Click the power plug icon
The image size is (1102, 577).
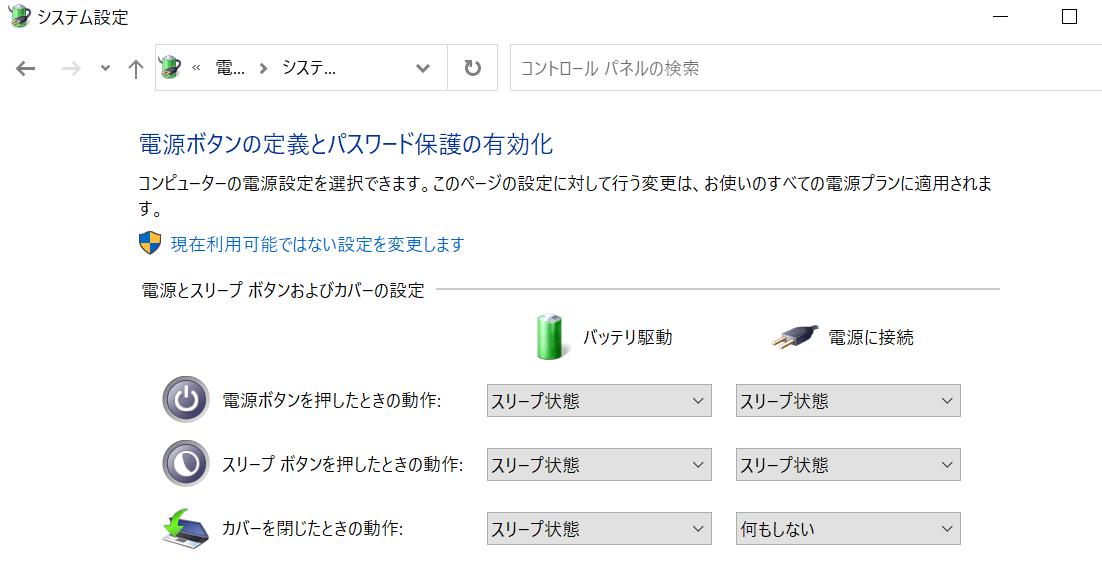click(x=795, y=337)
